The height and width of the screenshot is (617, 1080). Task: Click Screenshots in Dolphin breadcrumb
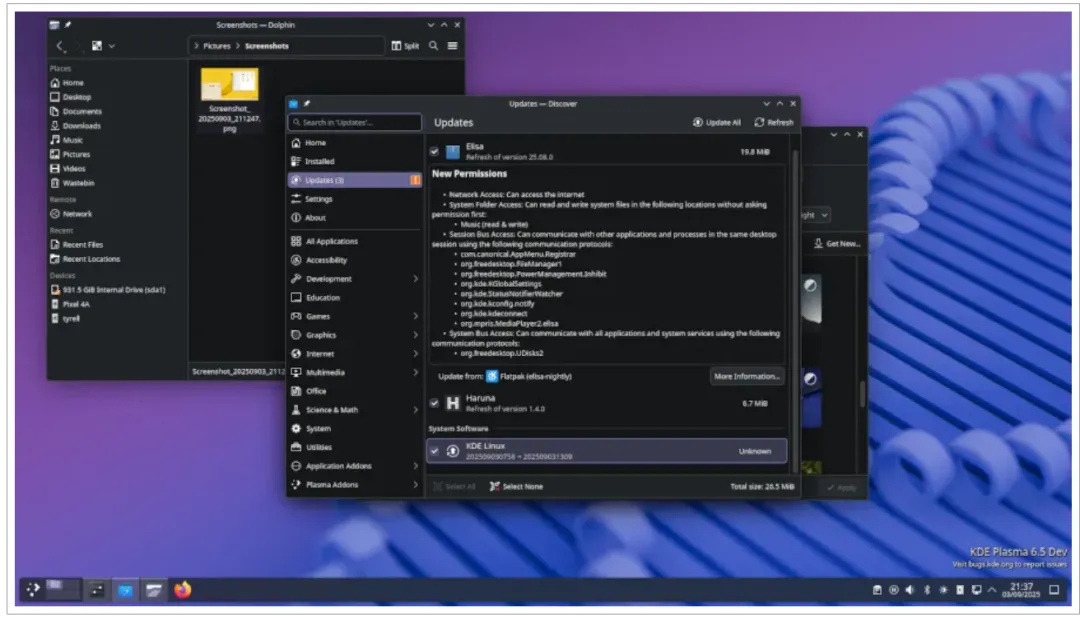tap(267, 46)
